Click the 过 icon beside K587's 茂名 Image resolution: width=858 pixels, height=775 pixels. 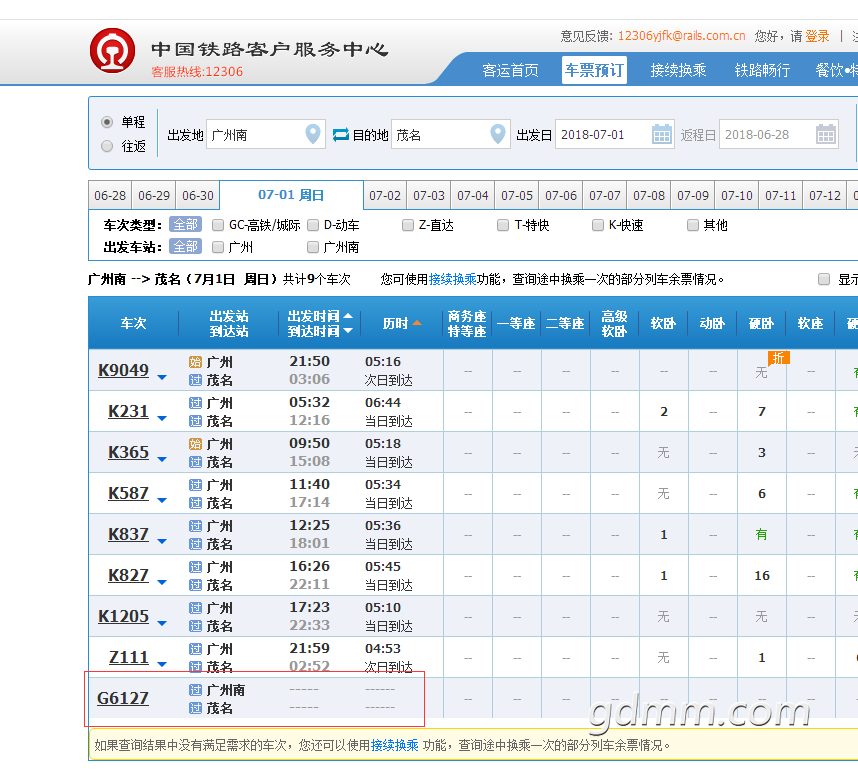[195, 503]
